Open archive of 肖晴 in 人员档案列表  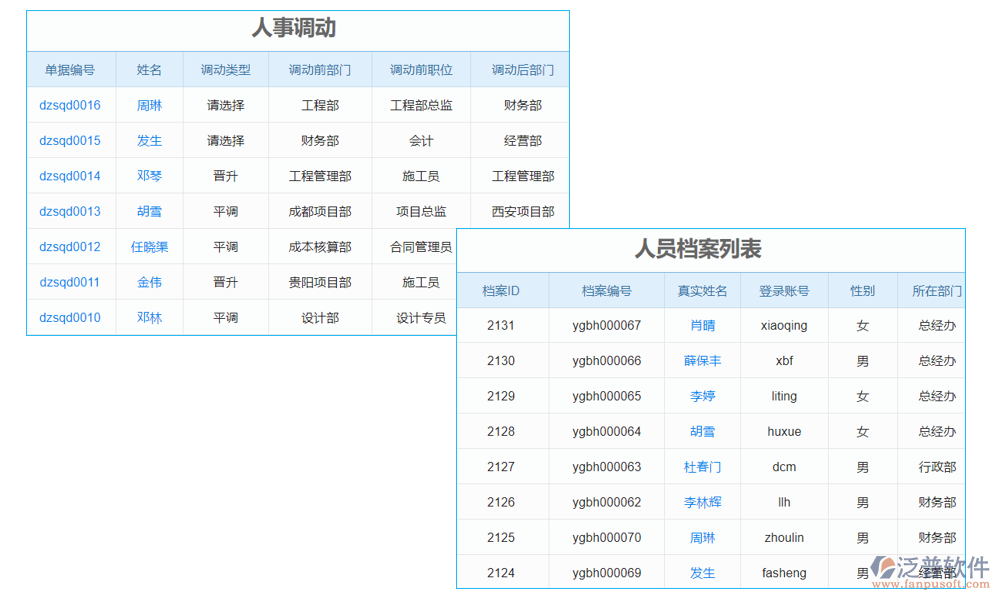(702, 325)
